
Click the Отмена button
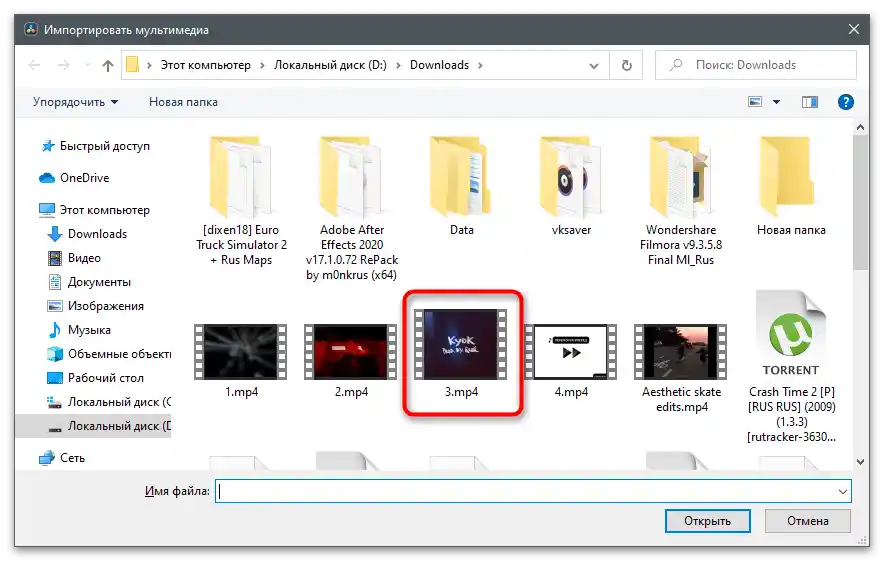tap(807, 521)
